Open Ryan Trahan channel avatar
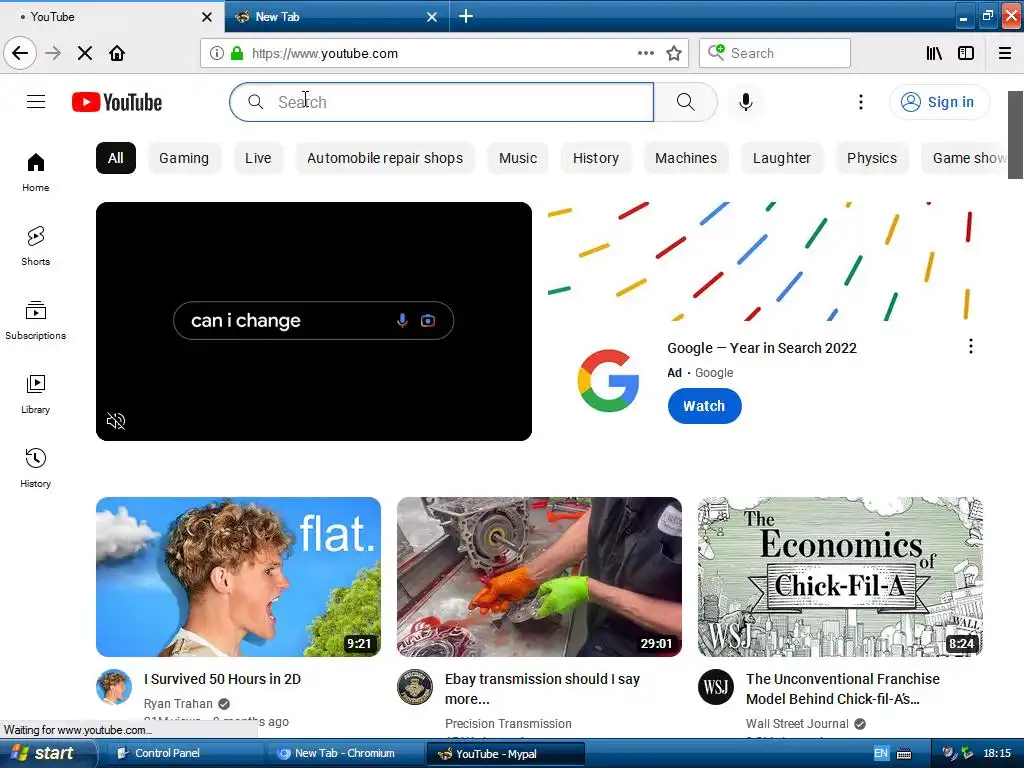Viewport: 1024px width, 768px height. pos(114,687)
